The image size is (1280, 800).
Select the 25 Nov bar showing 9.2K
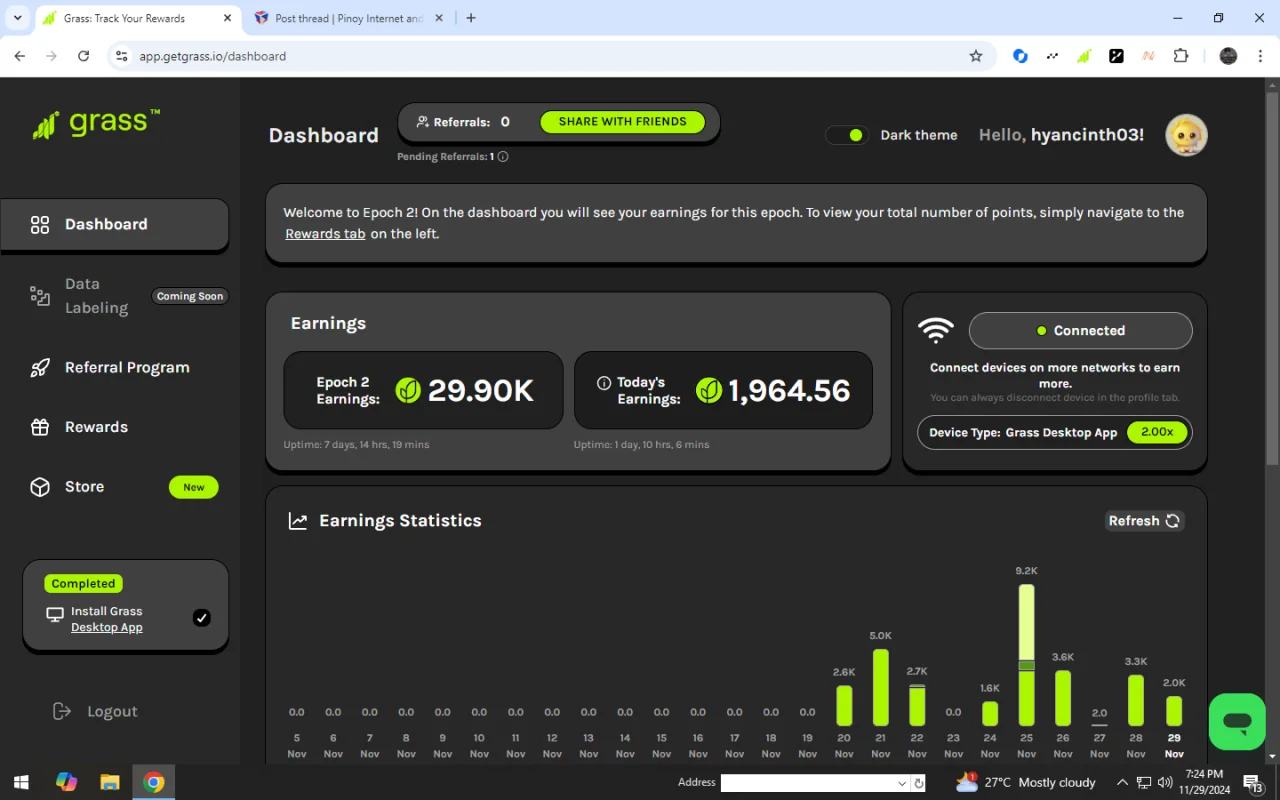coord(1026,655)
